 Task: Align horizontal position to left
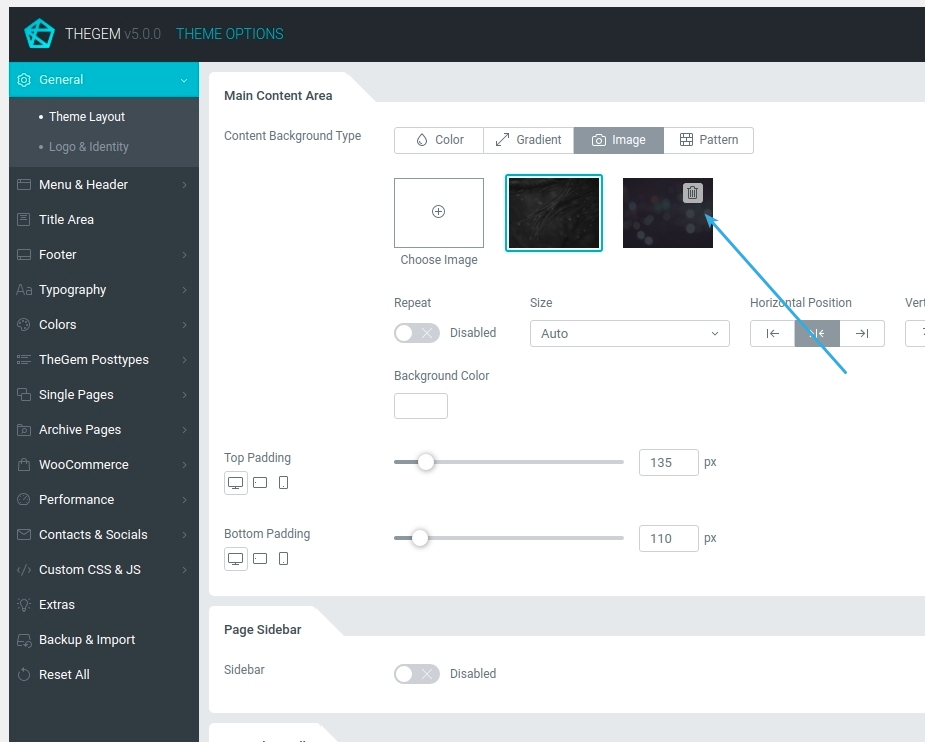(x=772, y=334)
